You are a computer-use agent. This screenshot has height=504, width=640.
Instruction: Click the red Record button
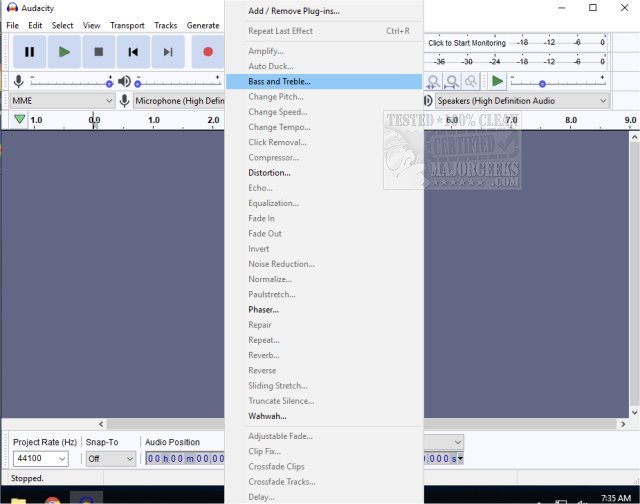tap(208, 52)
